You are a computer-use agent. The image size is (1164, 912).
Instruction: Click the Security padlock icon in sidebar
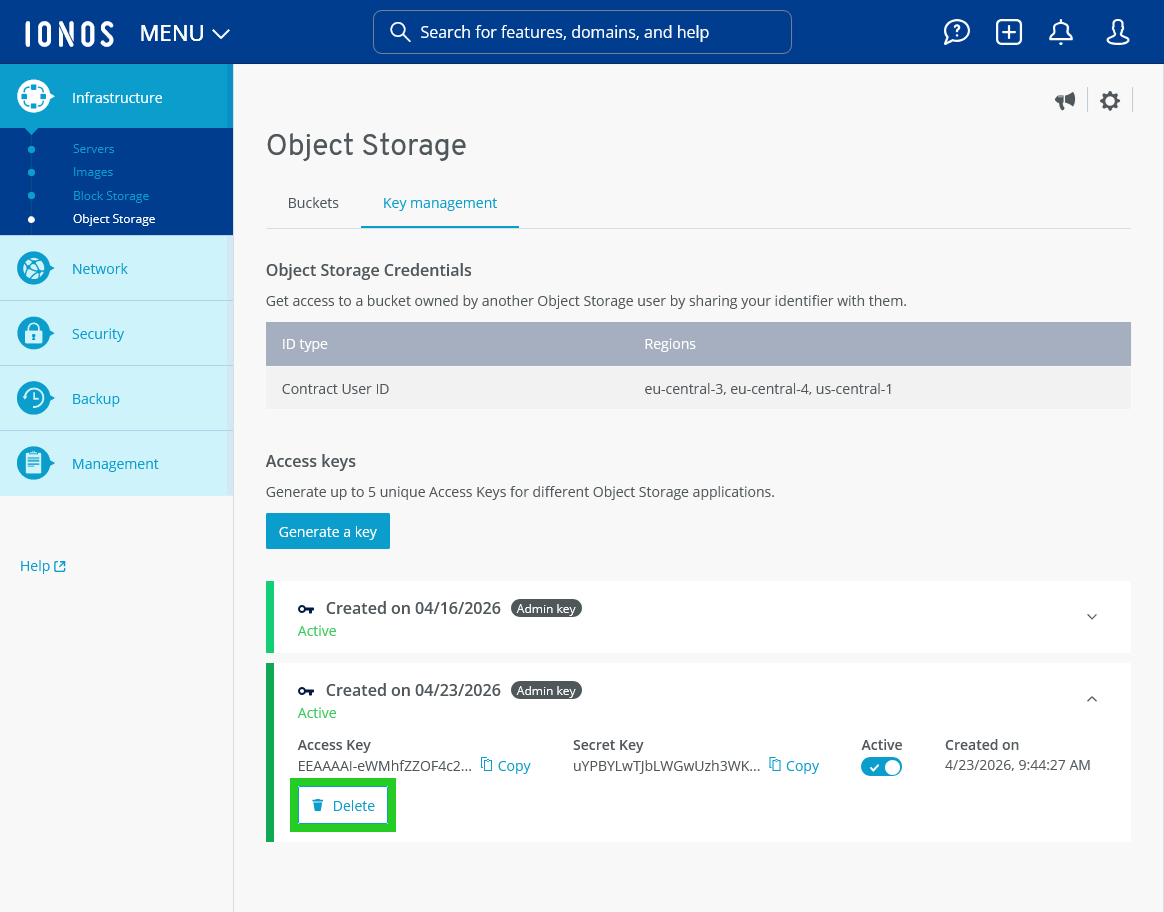tap(34, 333)
